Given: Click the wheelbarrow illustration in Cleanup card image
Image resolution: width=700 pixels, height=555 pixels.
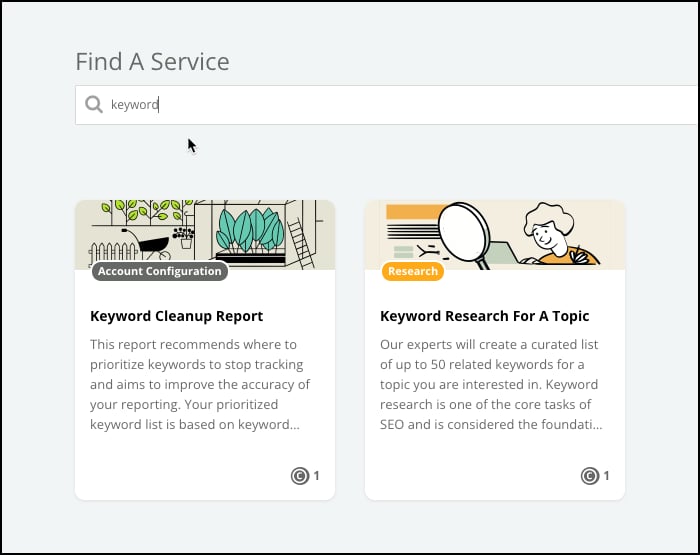Looking at the screenshot, I should [x=150, y=243].
